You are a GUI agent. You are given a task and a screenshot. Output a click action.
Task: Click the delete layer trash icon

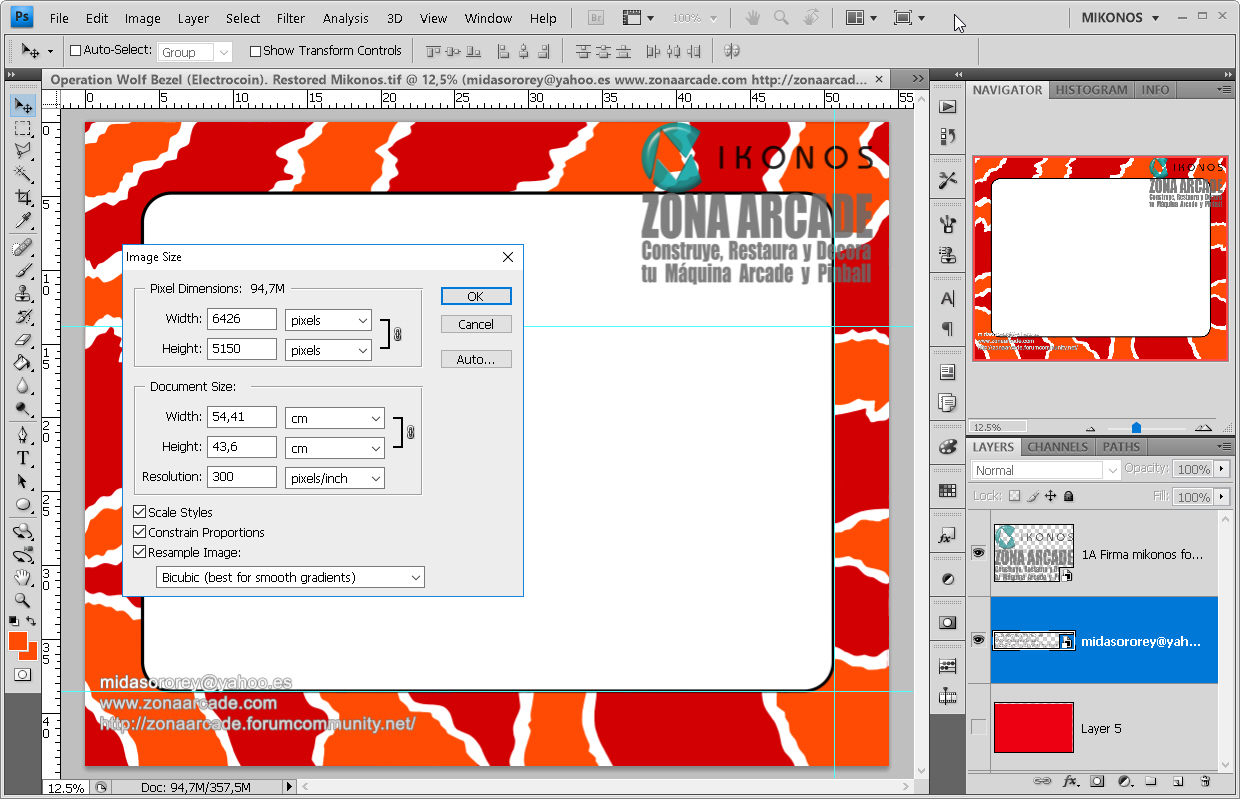[1205, 781]
